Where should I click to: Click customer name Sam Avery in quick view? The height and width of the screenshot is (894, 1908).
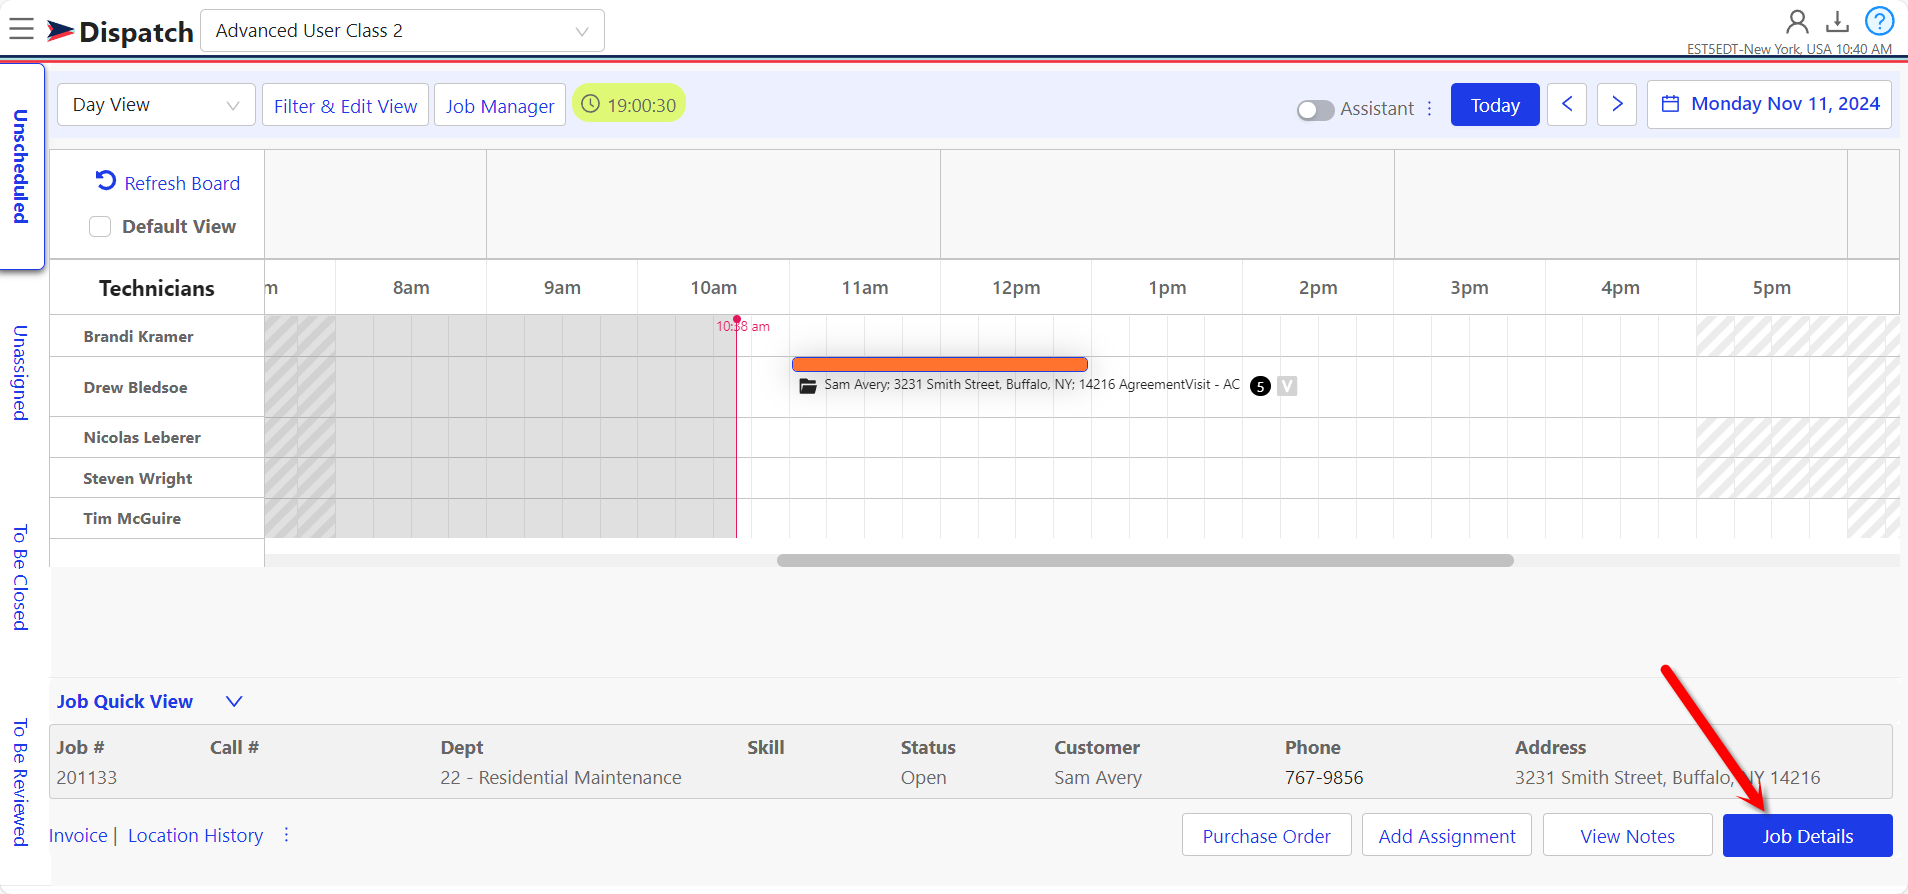pyautogui.click(x=1098, y=777)
